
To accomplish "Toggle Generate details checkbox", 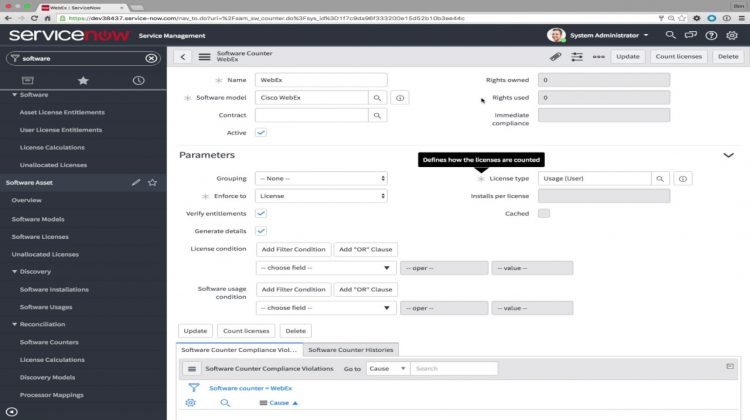I will click(x=261, y=231).
